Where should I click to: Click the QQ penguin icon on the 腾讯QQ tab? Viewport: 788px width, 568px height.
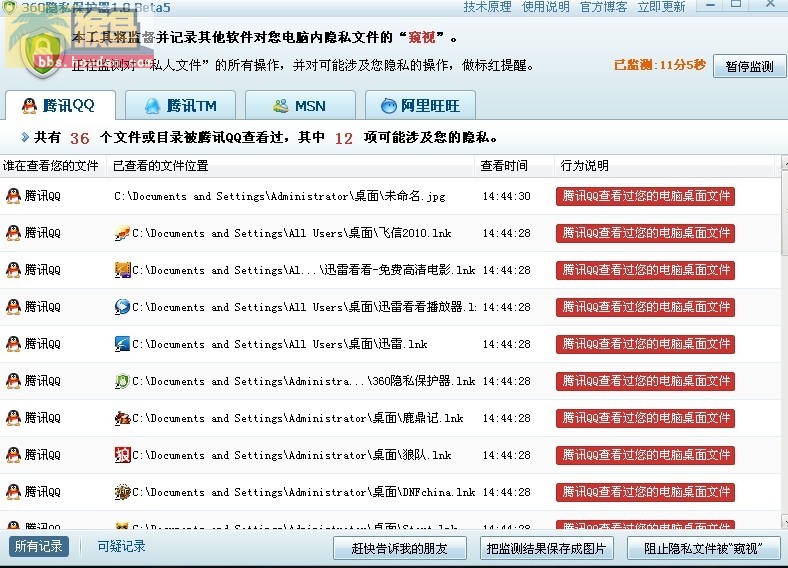29,106
